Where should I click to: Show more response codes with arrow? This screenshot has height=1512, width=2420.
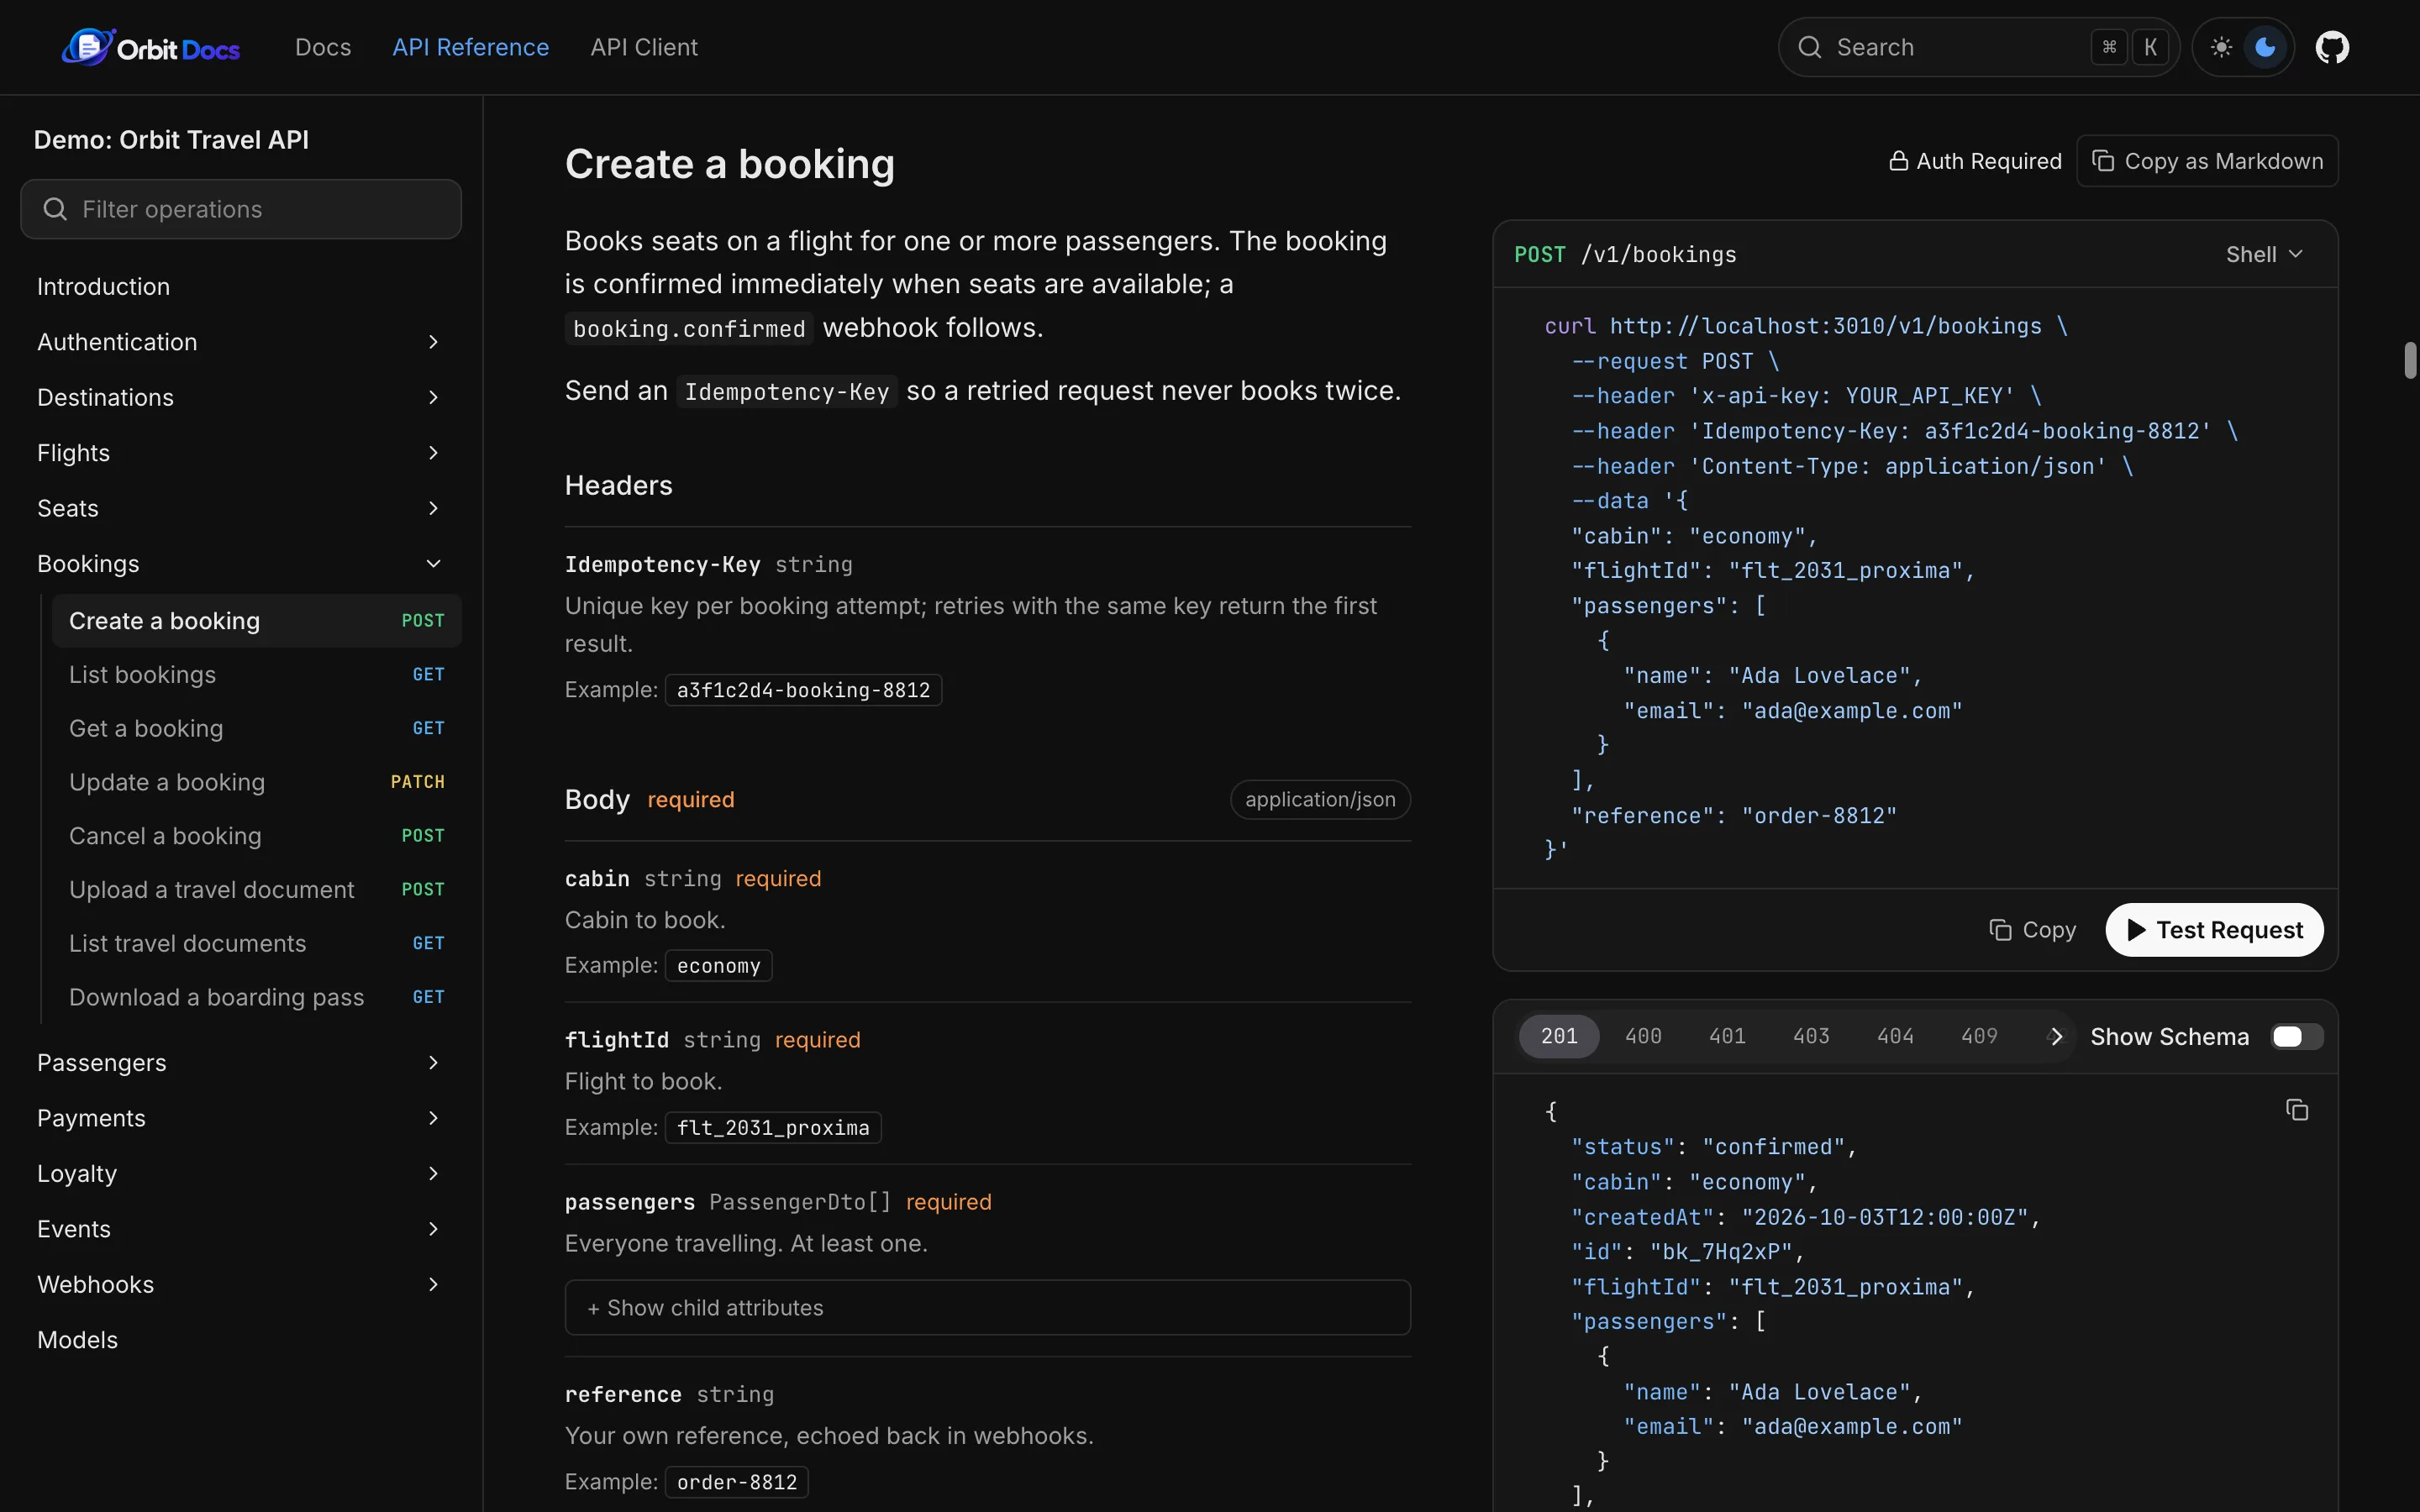pyautogui.click(x=2056, y=1037)
